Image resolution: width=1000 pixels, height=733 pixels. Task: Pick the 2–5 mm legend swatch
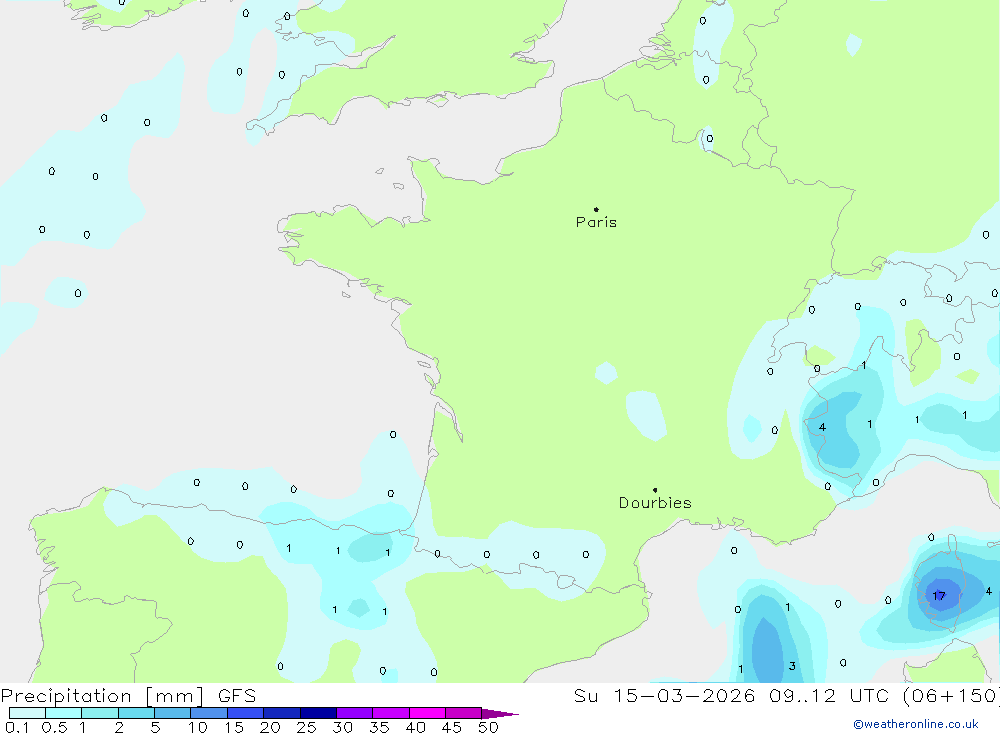(136, 713)
